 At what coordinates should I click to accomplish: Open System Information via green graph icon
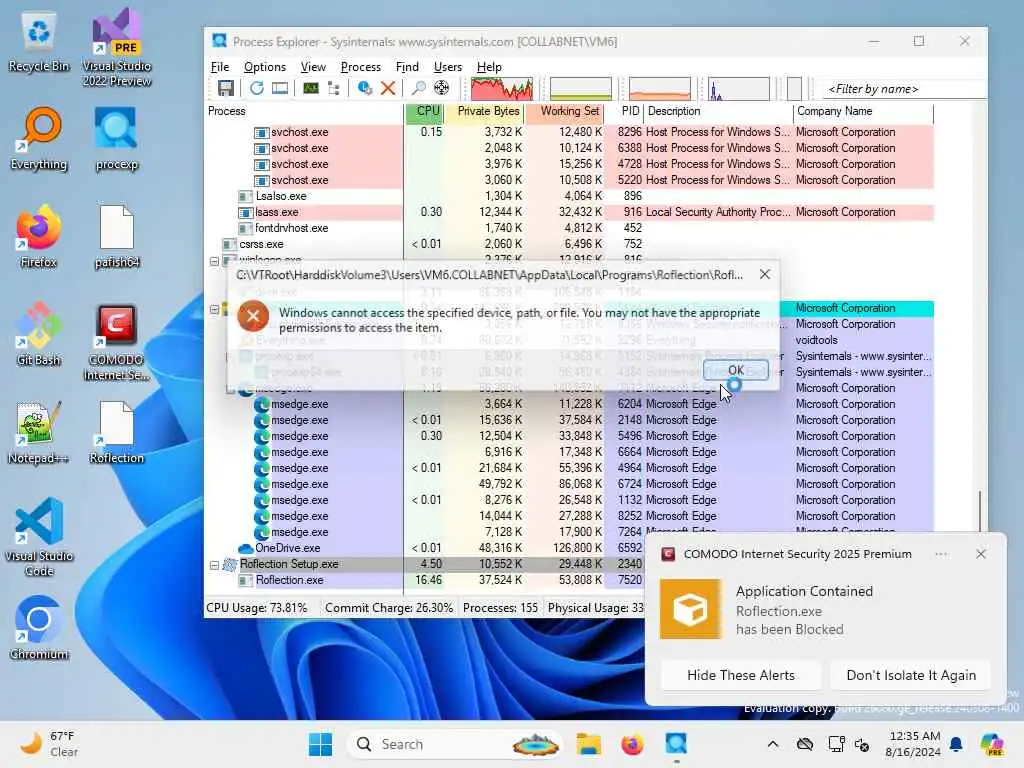[311, 88]
